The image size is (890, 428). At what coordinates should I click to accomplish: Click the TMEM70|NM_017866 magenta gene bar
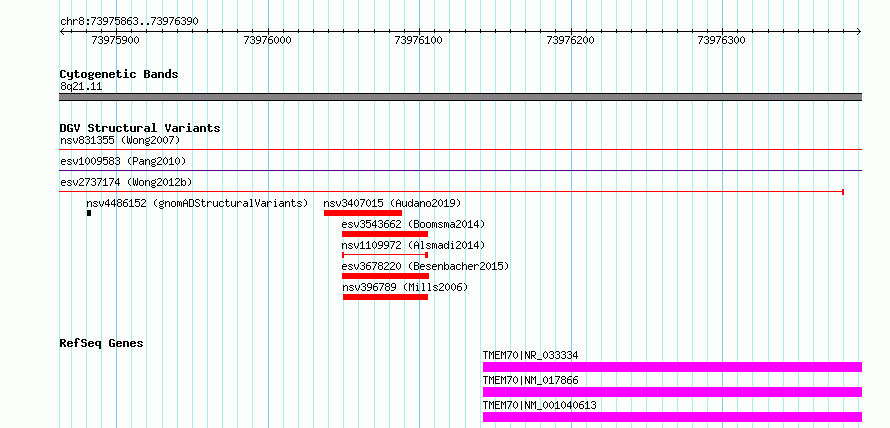coord(672,392)
